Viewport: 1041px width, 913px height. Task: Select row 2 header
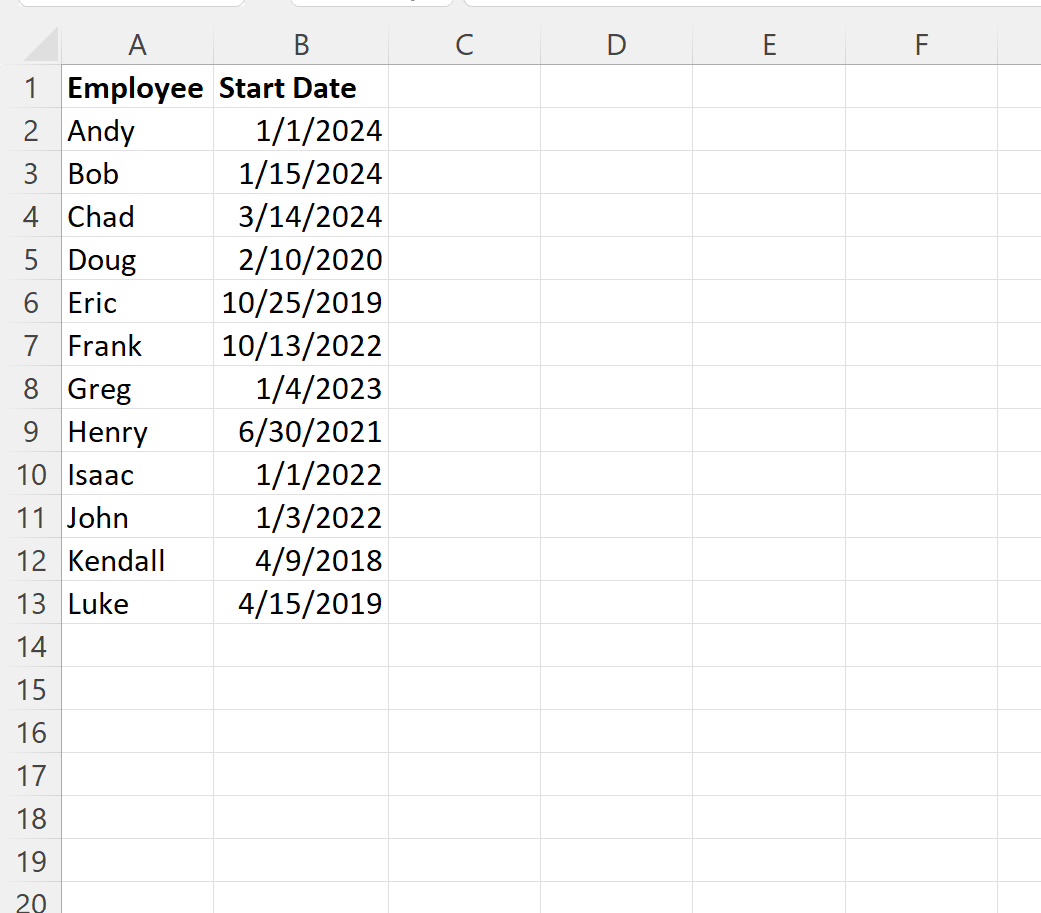pos(31,131)
